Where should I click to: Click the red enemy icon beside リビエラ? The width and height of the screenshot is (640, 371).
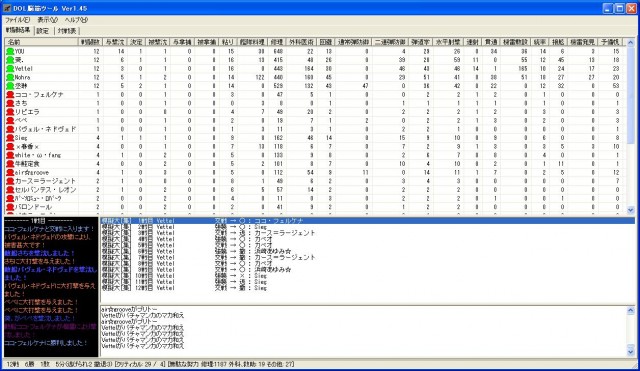click(10, 112)
